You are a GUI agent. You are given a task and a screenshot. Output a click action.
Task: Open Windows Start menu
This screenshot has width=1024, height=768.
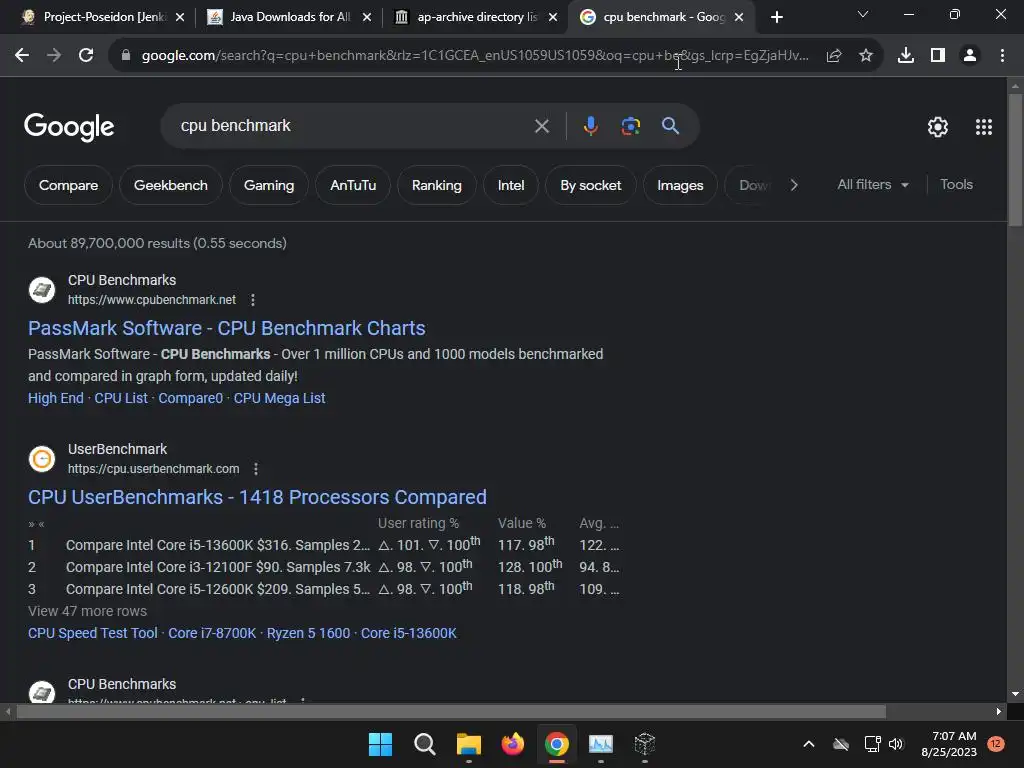380,744
